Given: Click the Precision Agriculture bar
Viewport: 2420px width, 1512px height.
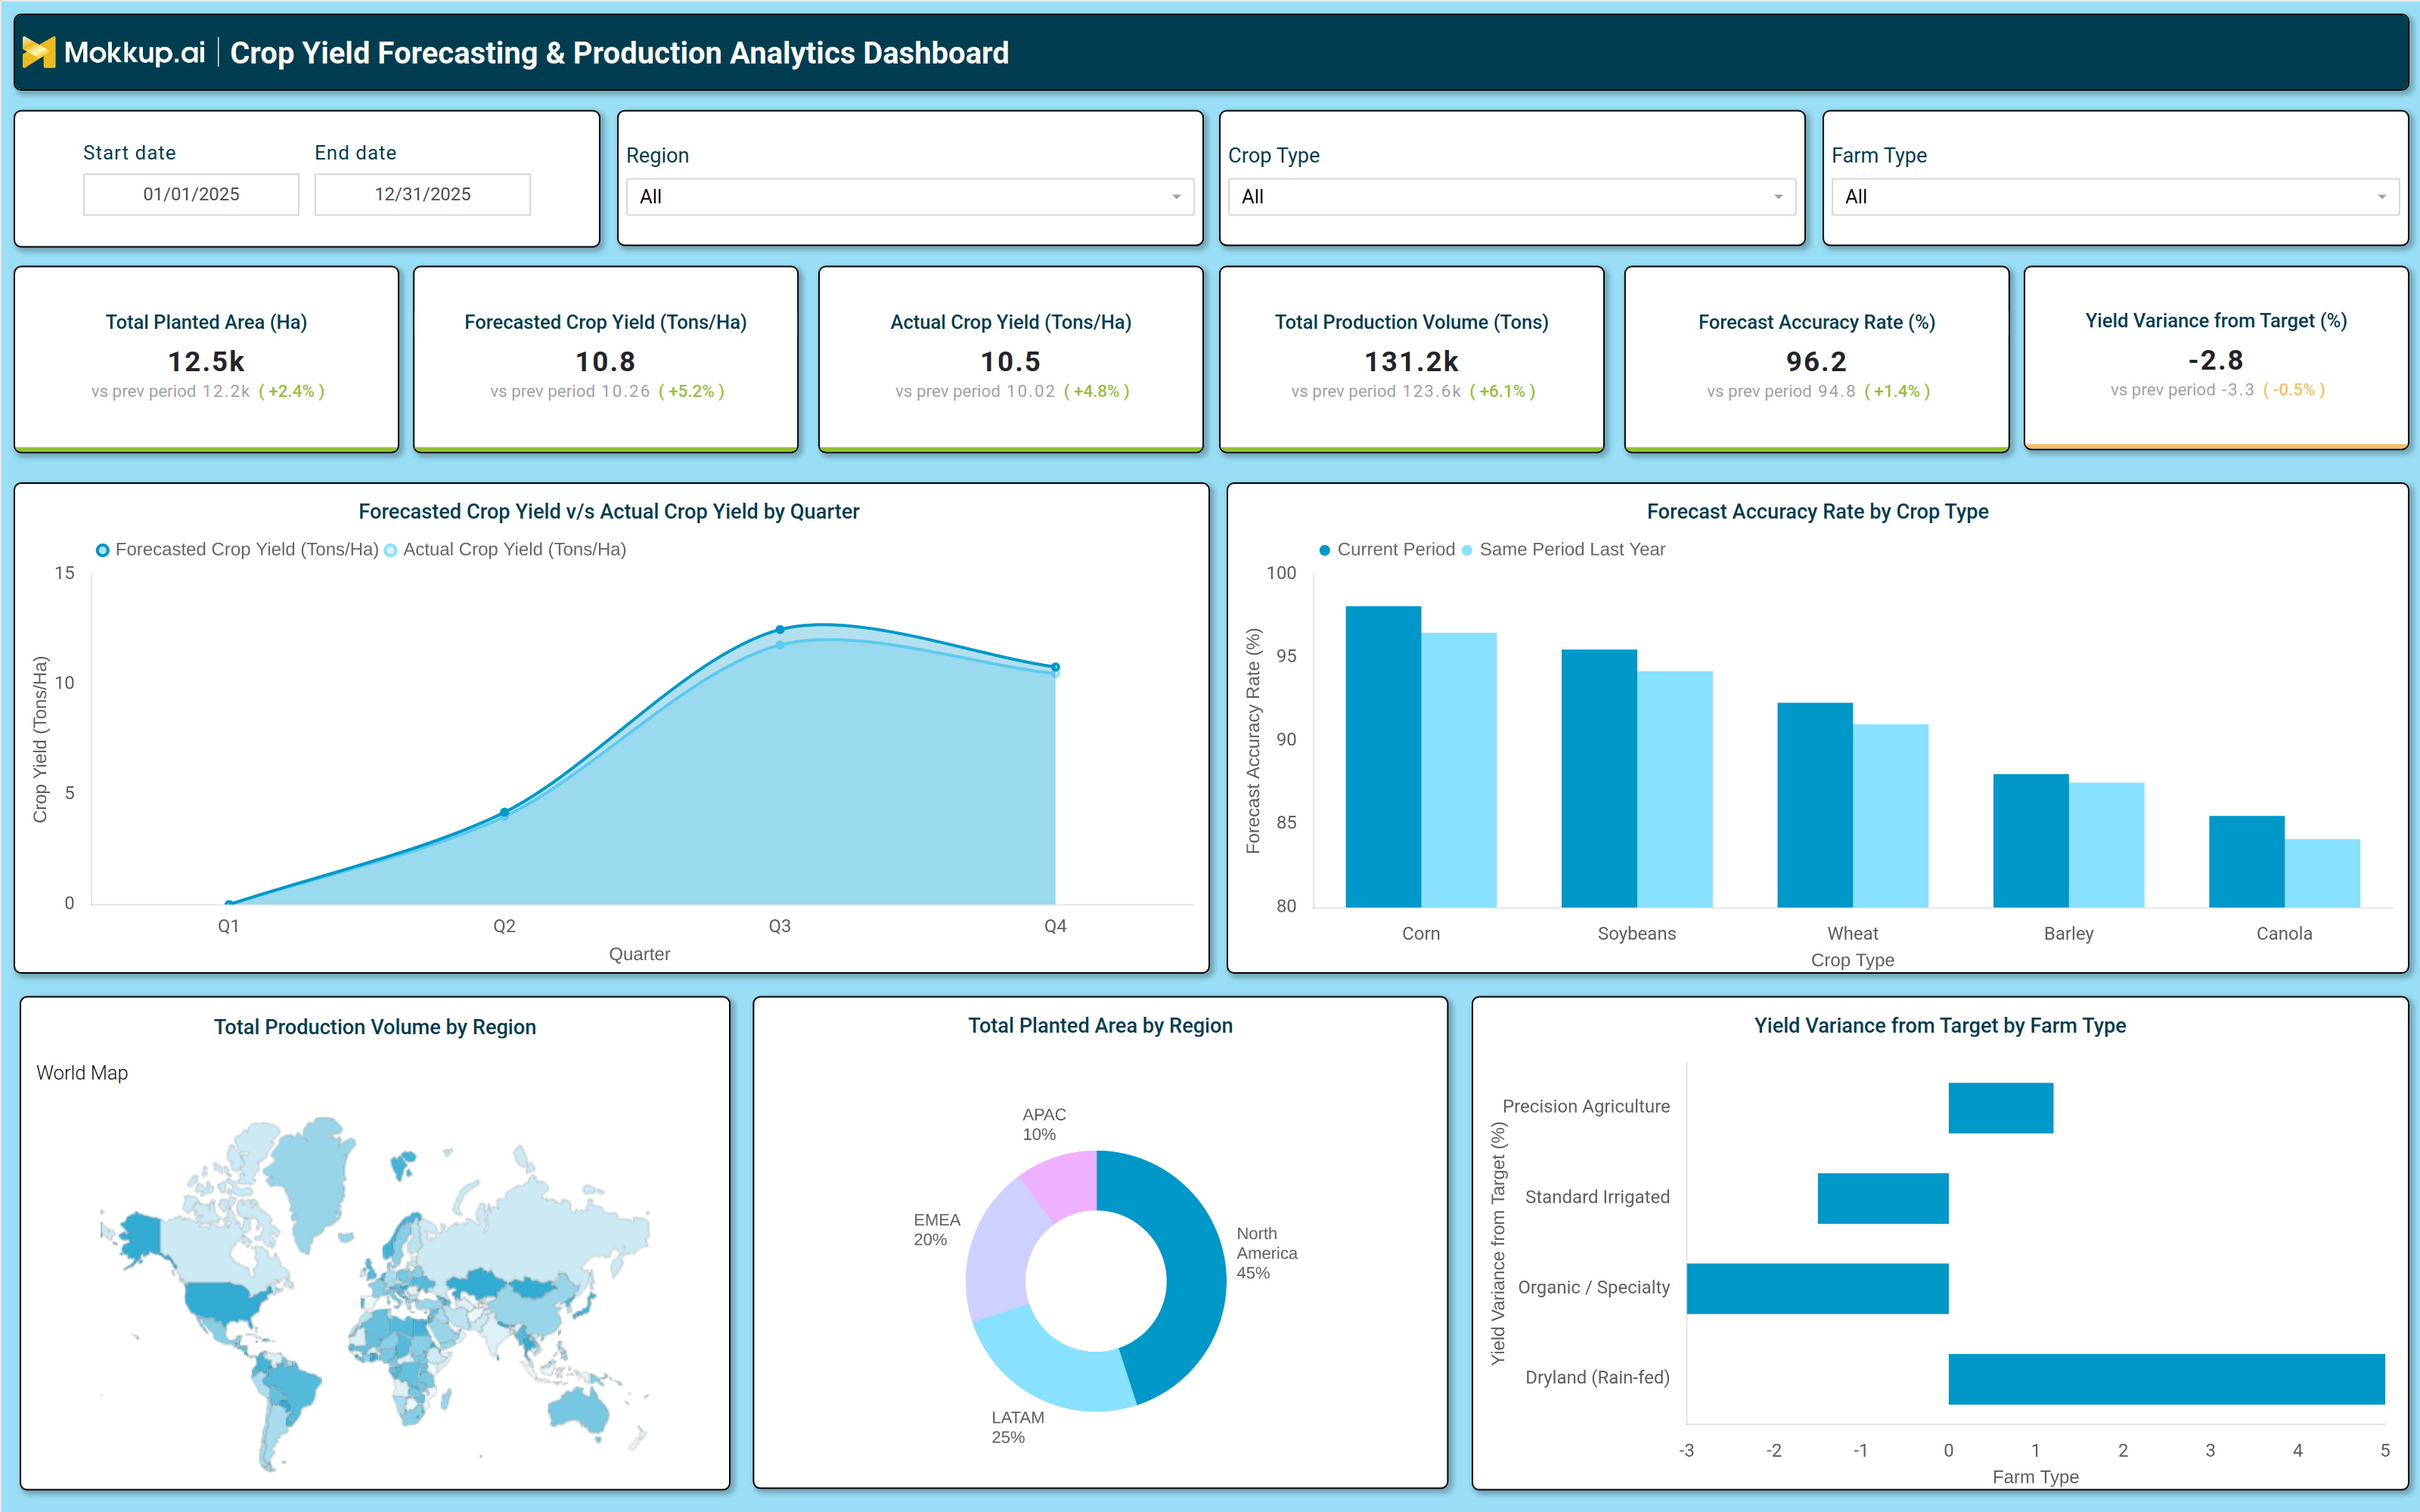Looking at the screenshot, I should pyautogui.click(x=2000, y=1108).
